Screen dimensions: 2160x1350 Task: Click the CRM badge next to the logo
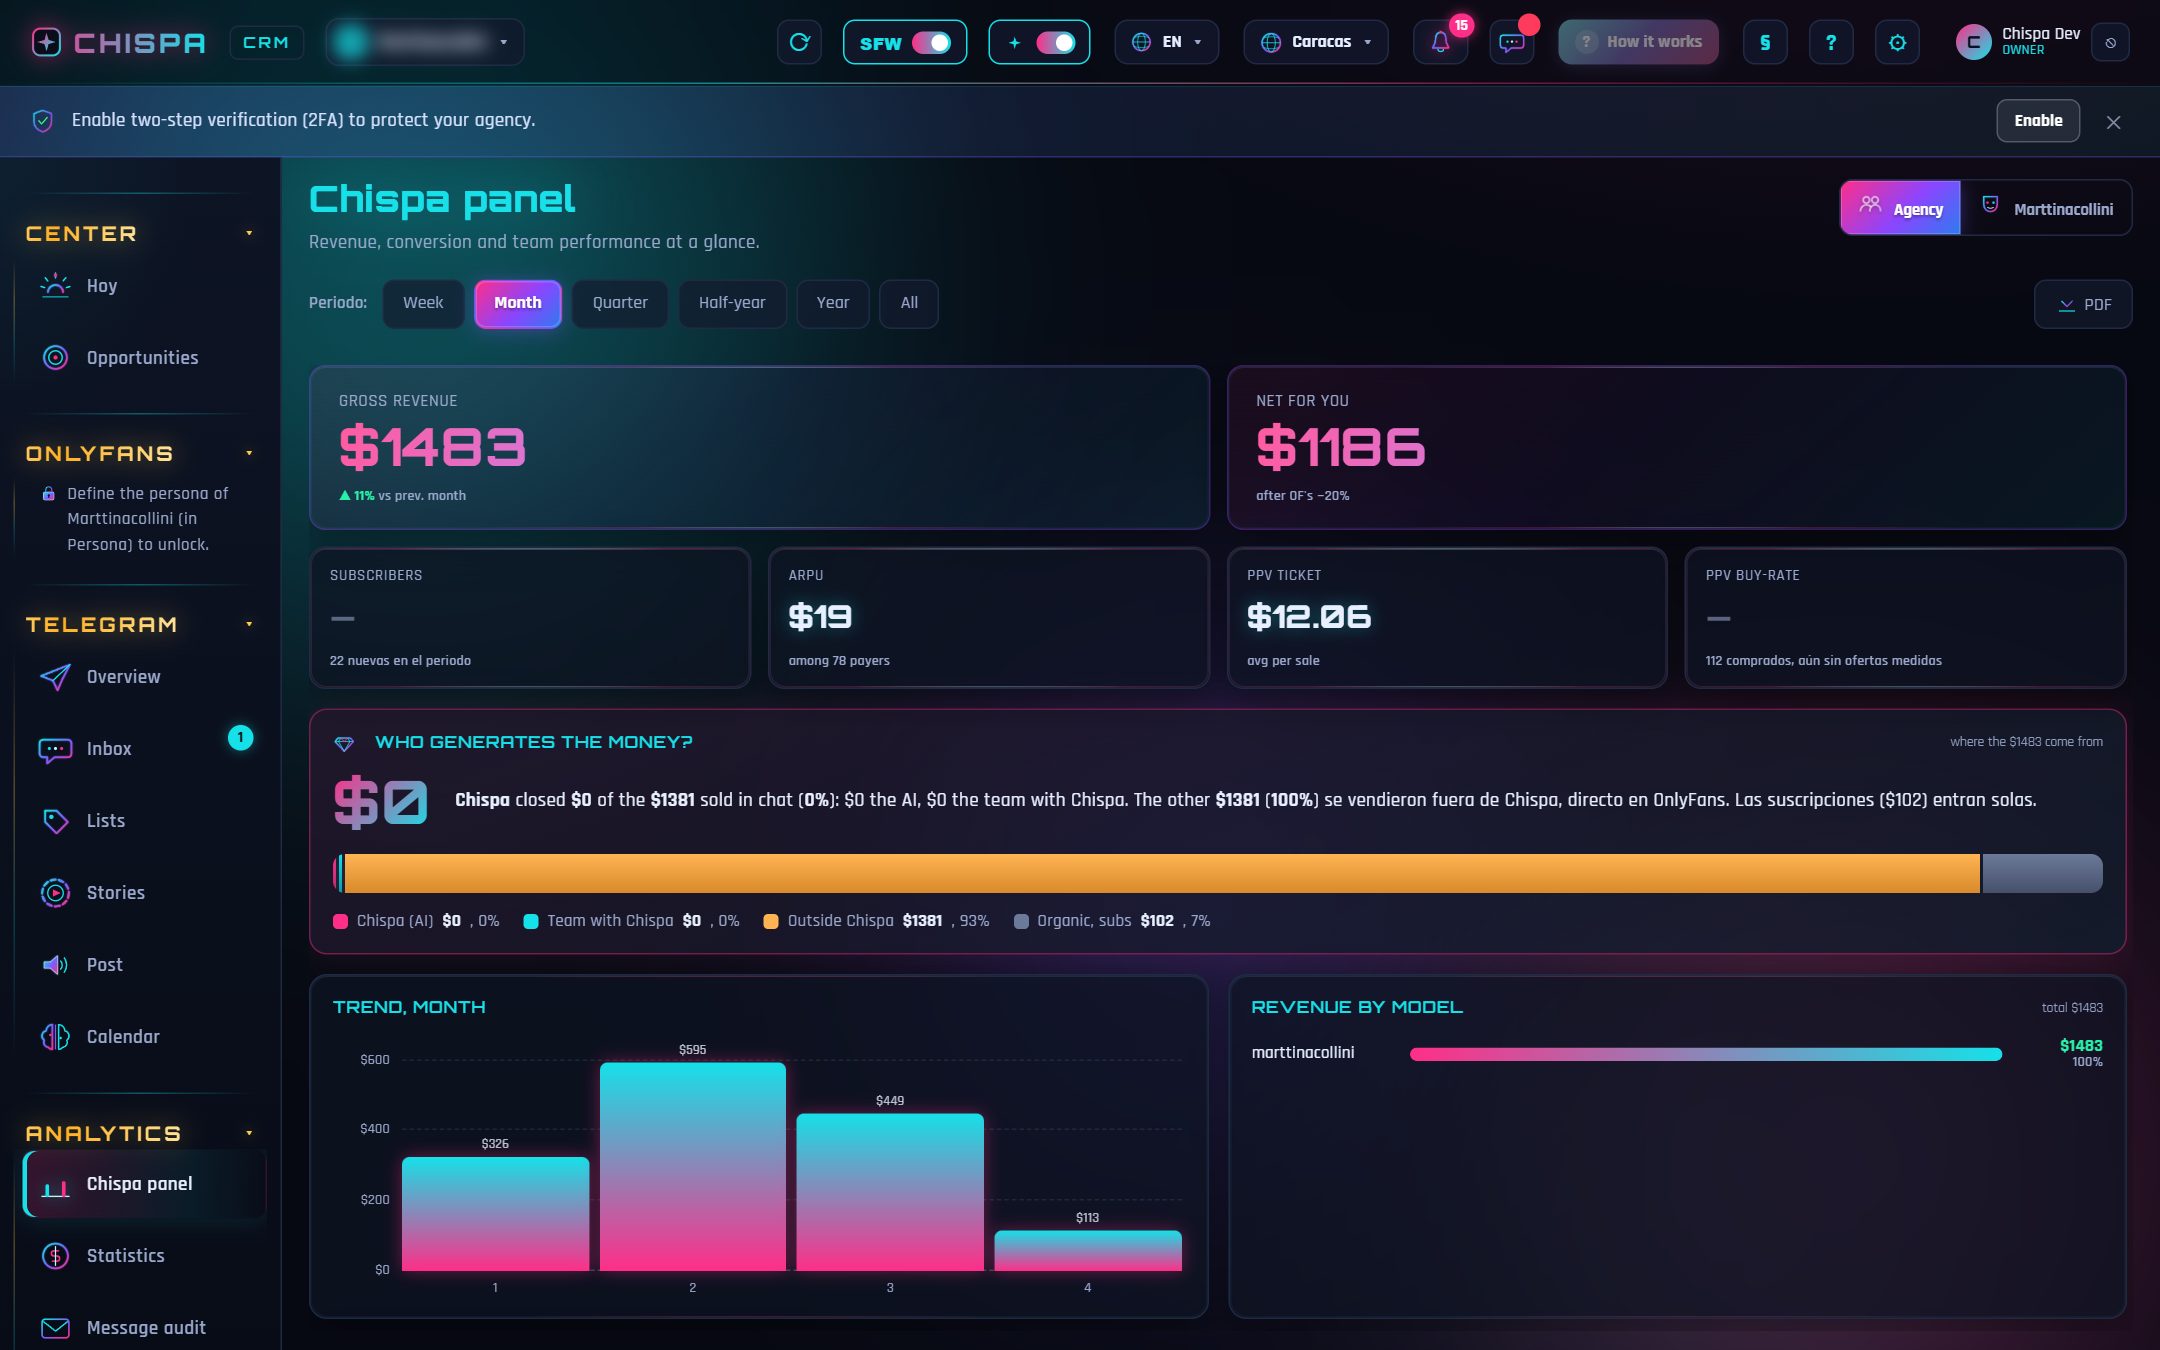(266, 42)
